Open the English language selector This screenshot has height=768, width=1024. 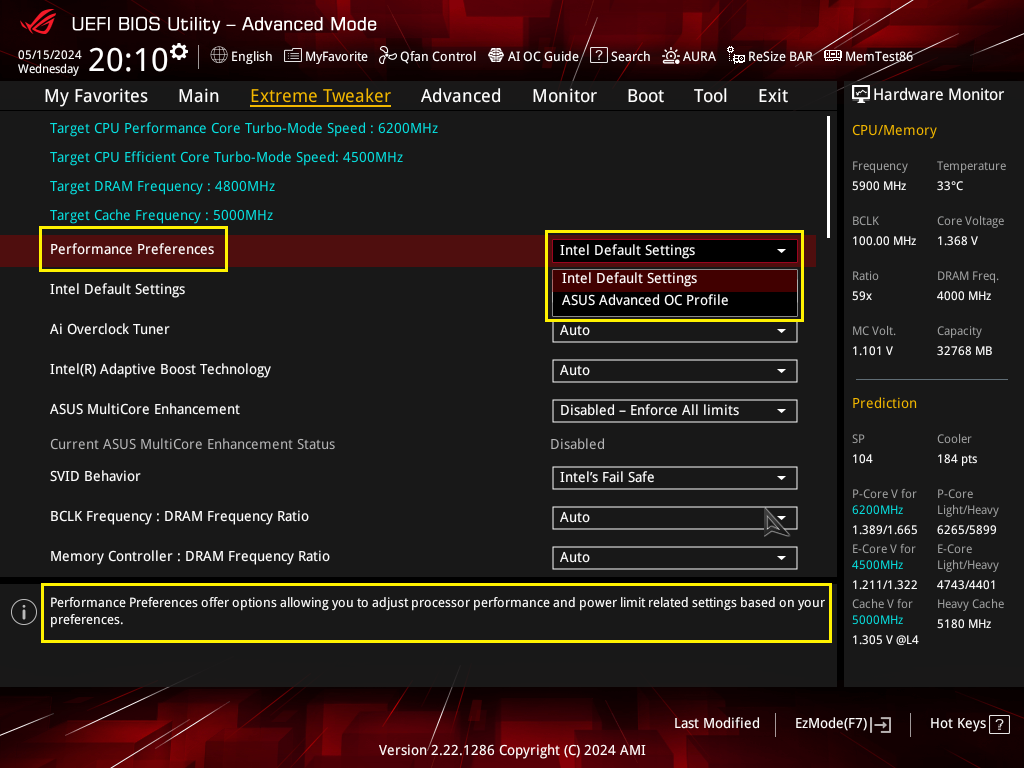[241, 57]
